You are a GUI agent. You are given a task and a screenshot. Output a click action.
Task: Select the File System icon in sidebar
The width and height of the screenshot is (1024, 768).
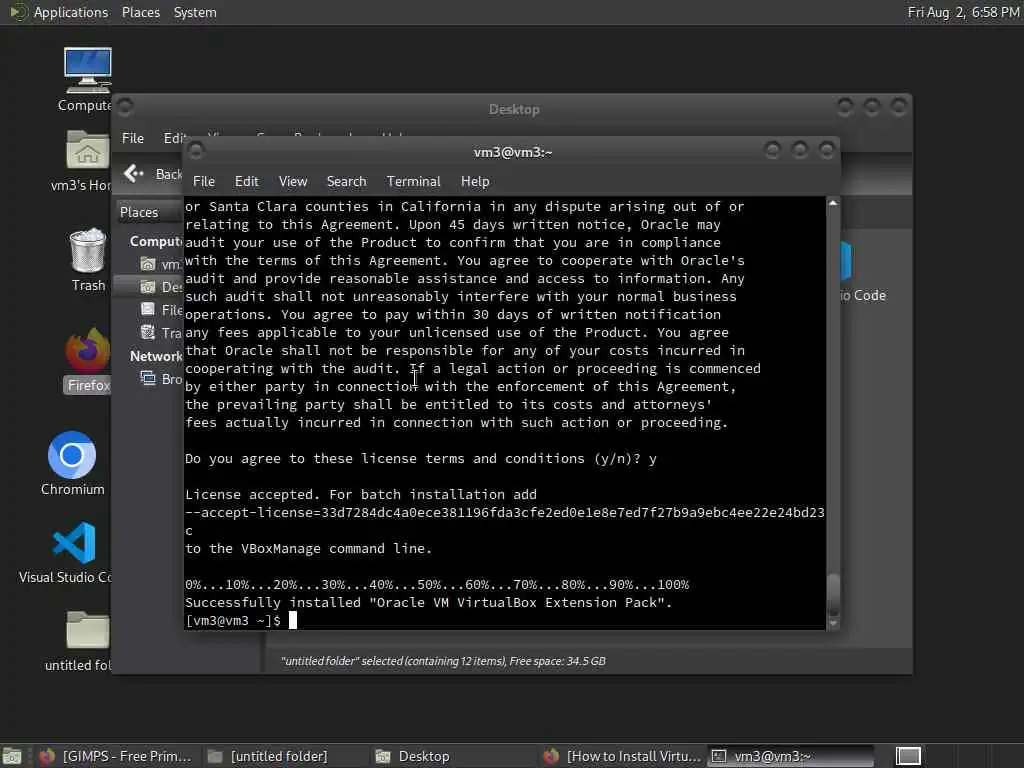click(148, 310)
